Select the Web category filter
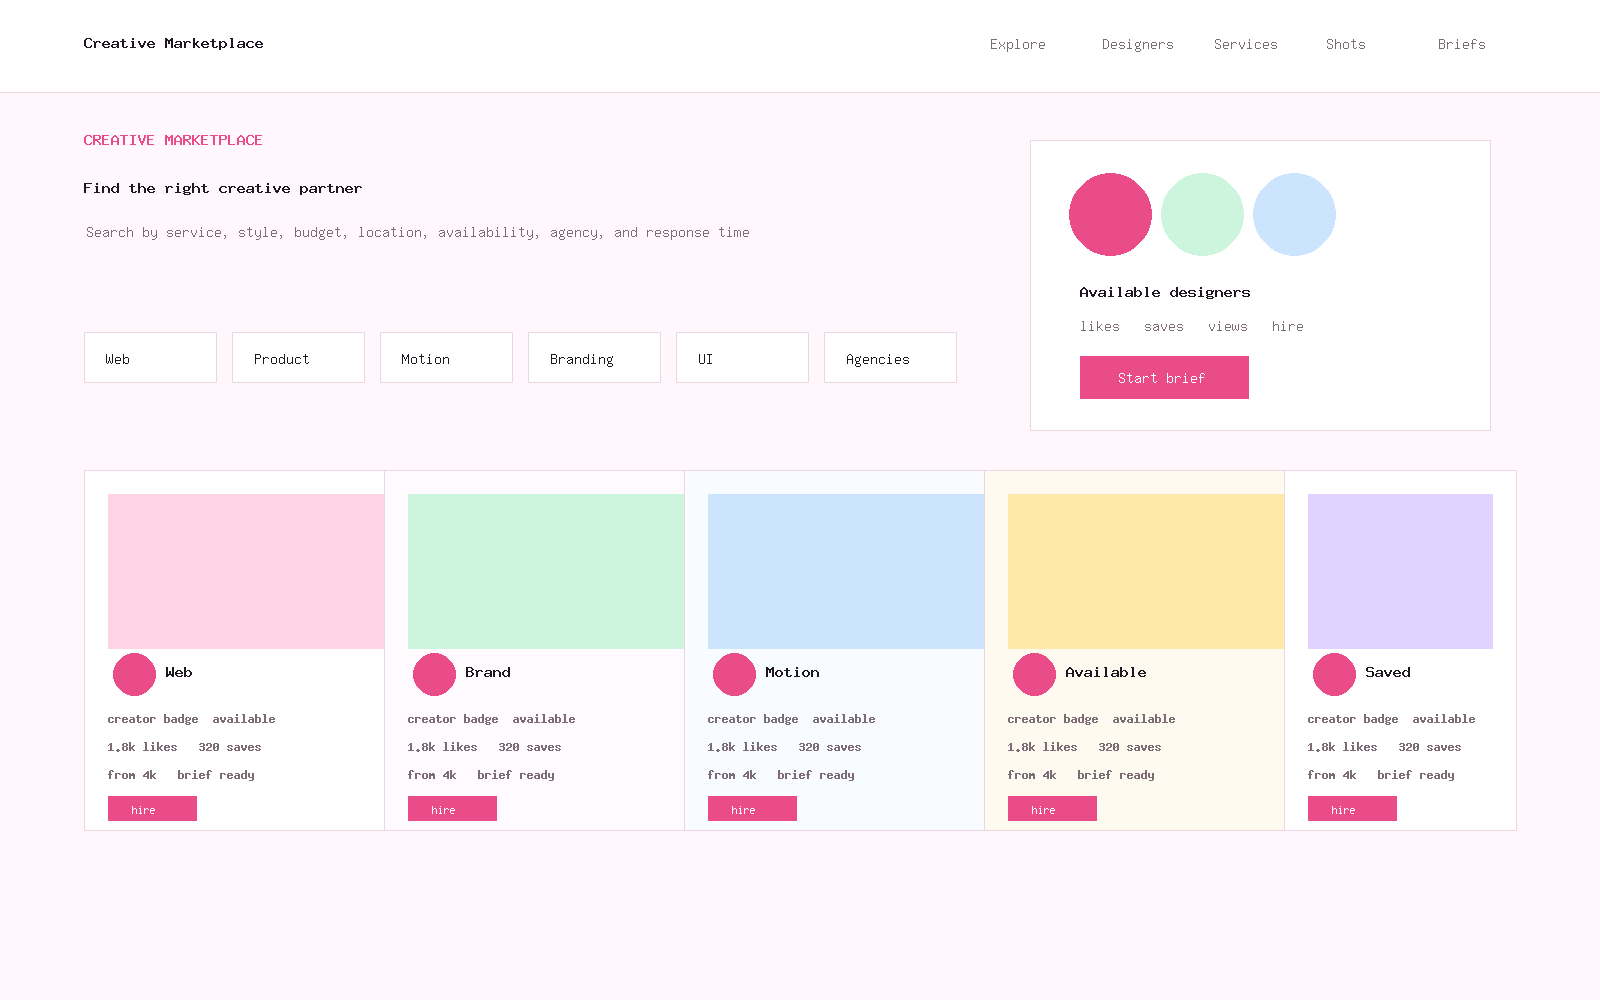This screenshot has height=1000, width=1600. pos(150,357)
